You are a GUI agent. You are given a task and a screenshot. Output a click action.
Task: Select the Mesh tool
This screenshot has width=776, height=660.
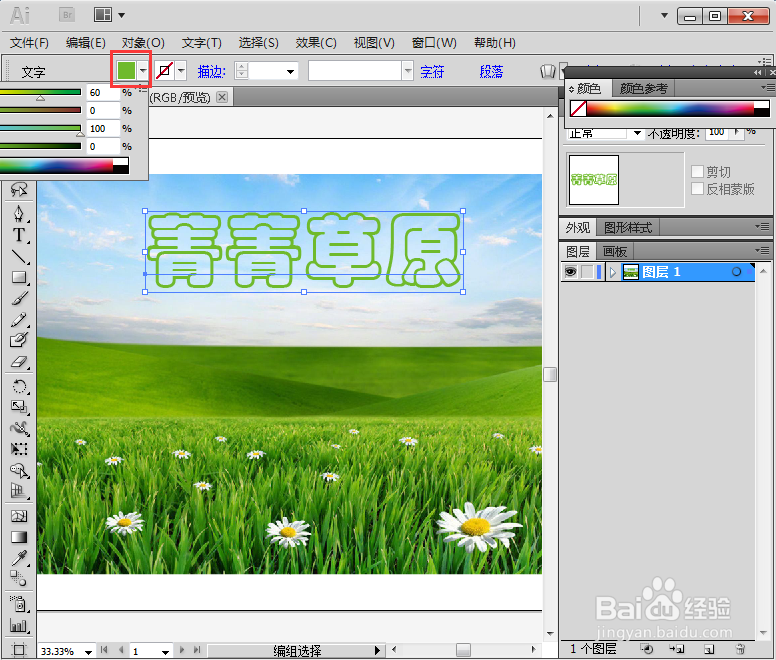[x=19, y=516]
